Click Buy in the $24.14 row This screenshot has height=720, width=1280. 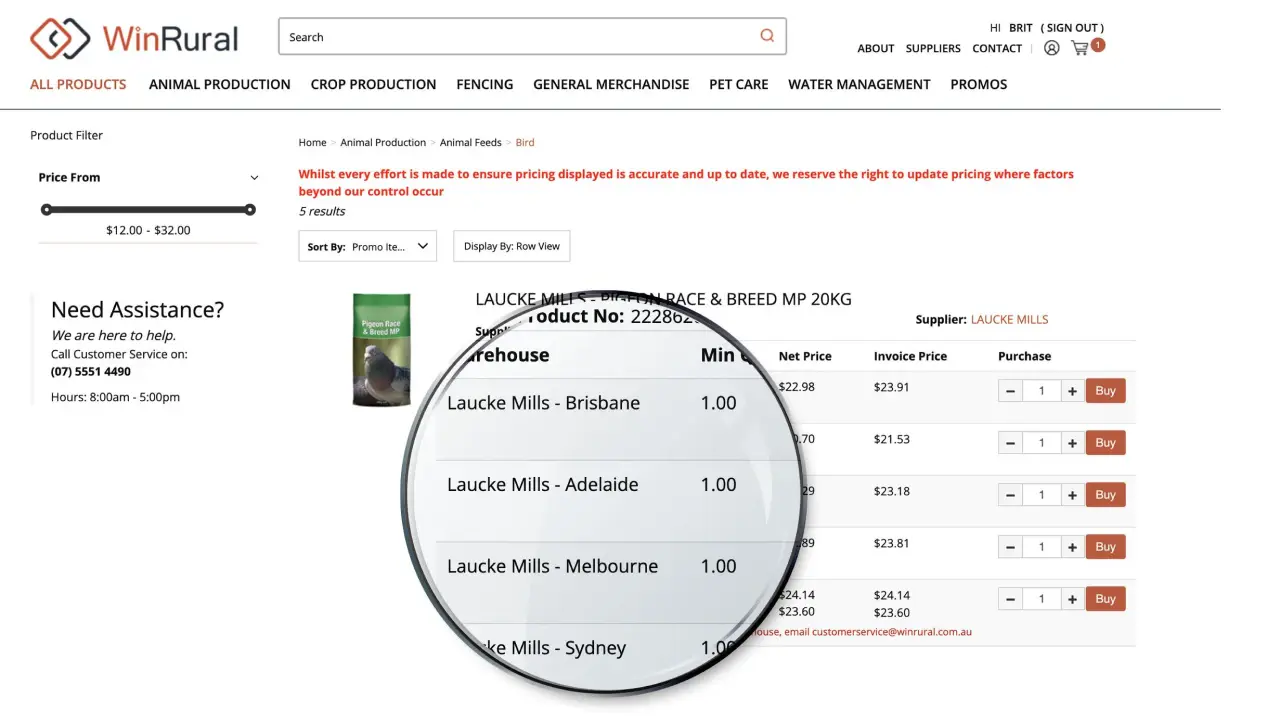1105,598
